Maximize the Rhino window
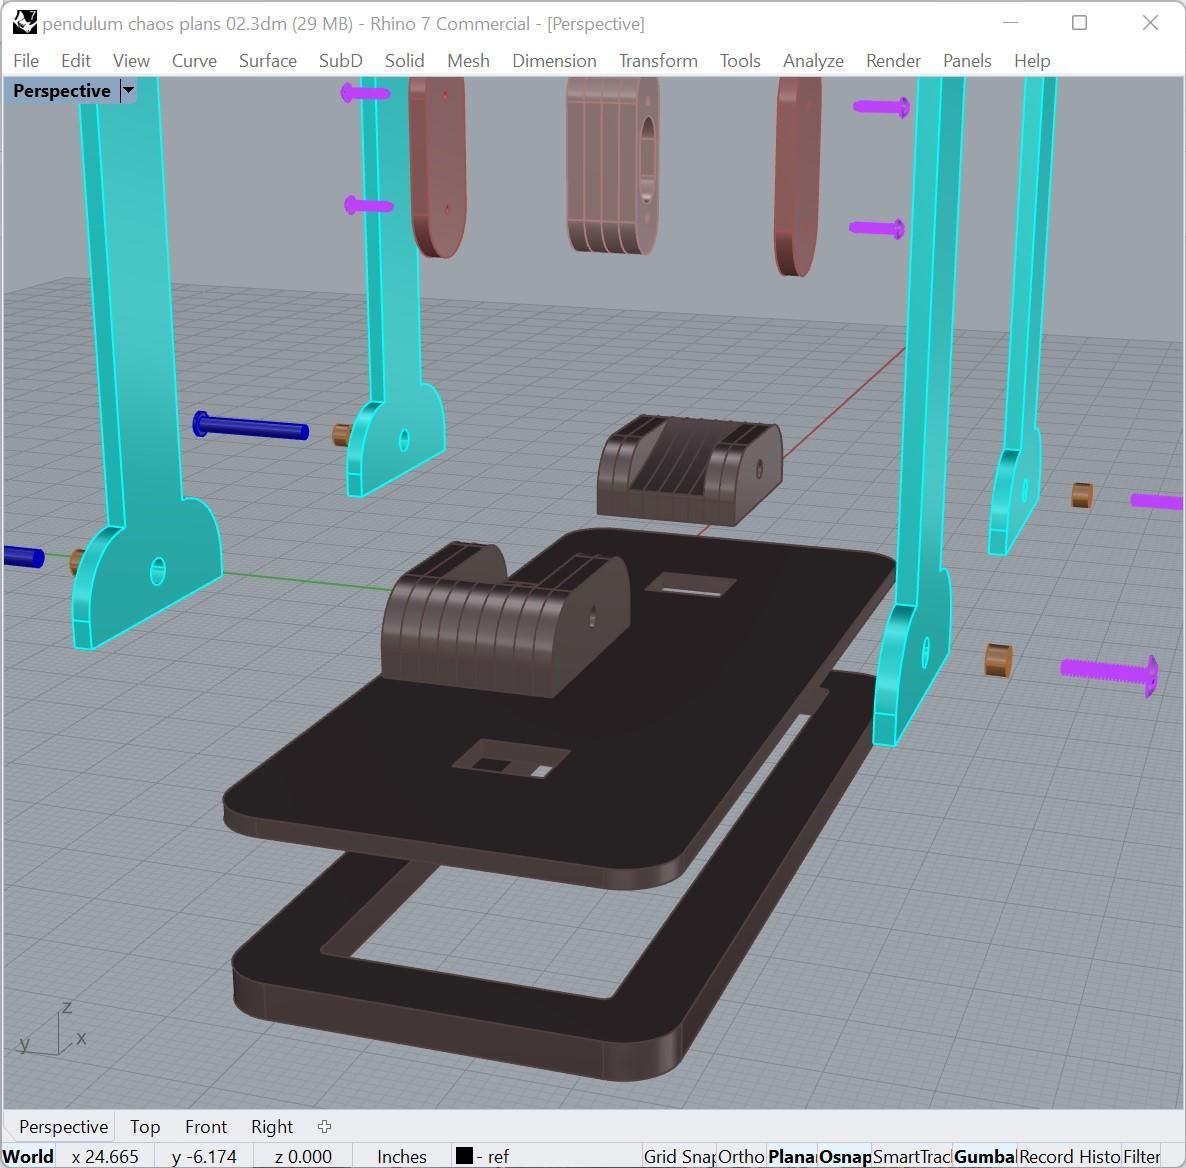Image resolution: width=1186 pixels, height=1168 pixels. [x=1079, y=23]
